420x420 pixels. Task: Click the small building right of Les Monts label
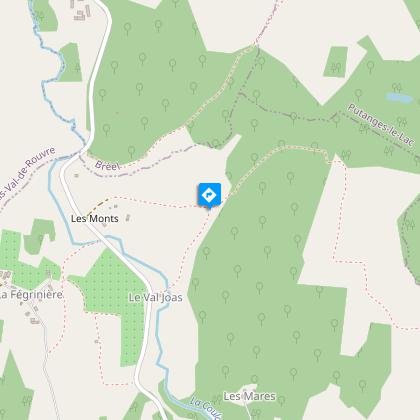pos(127,218)
